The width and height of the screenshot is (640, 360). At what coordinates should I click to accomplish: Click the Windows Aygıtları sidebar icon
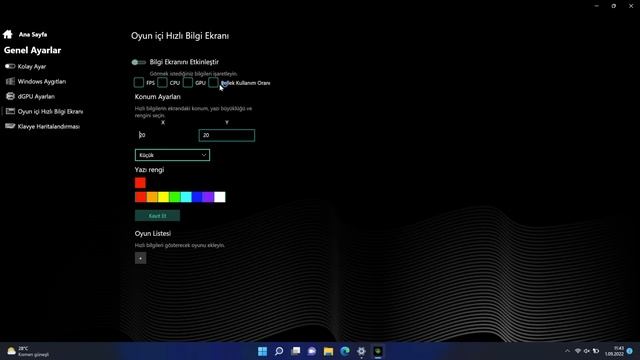(x=10, y=81)
